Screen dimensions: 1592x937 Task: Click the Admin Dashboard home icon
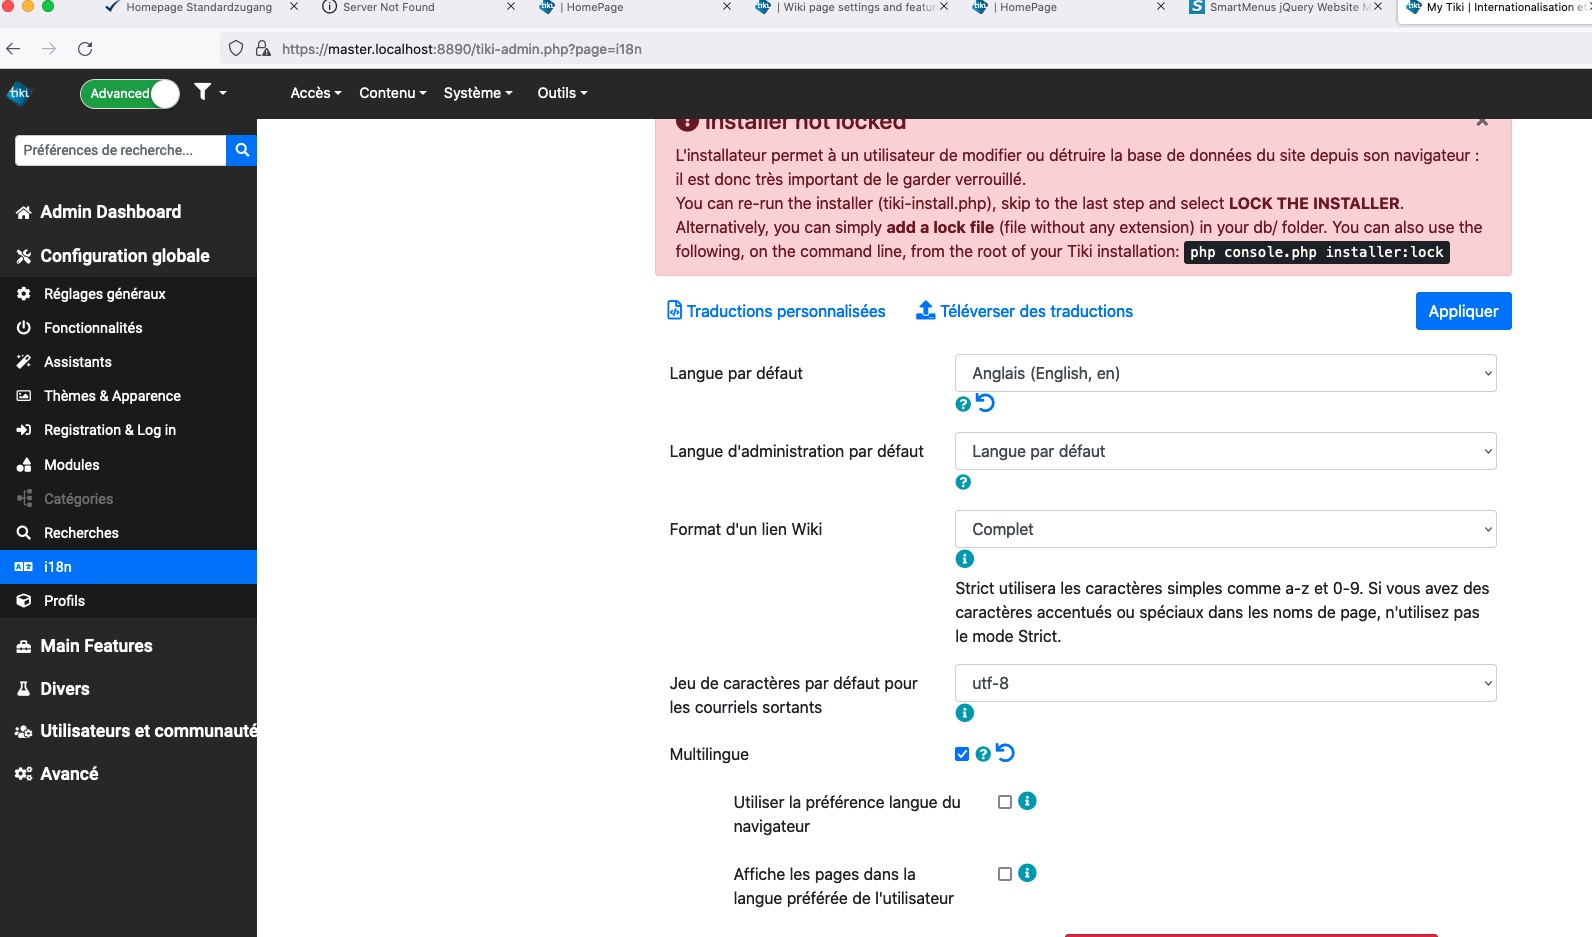pyautogui.click(x=24, y=212)
